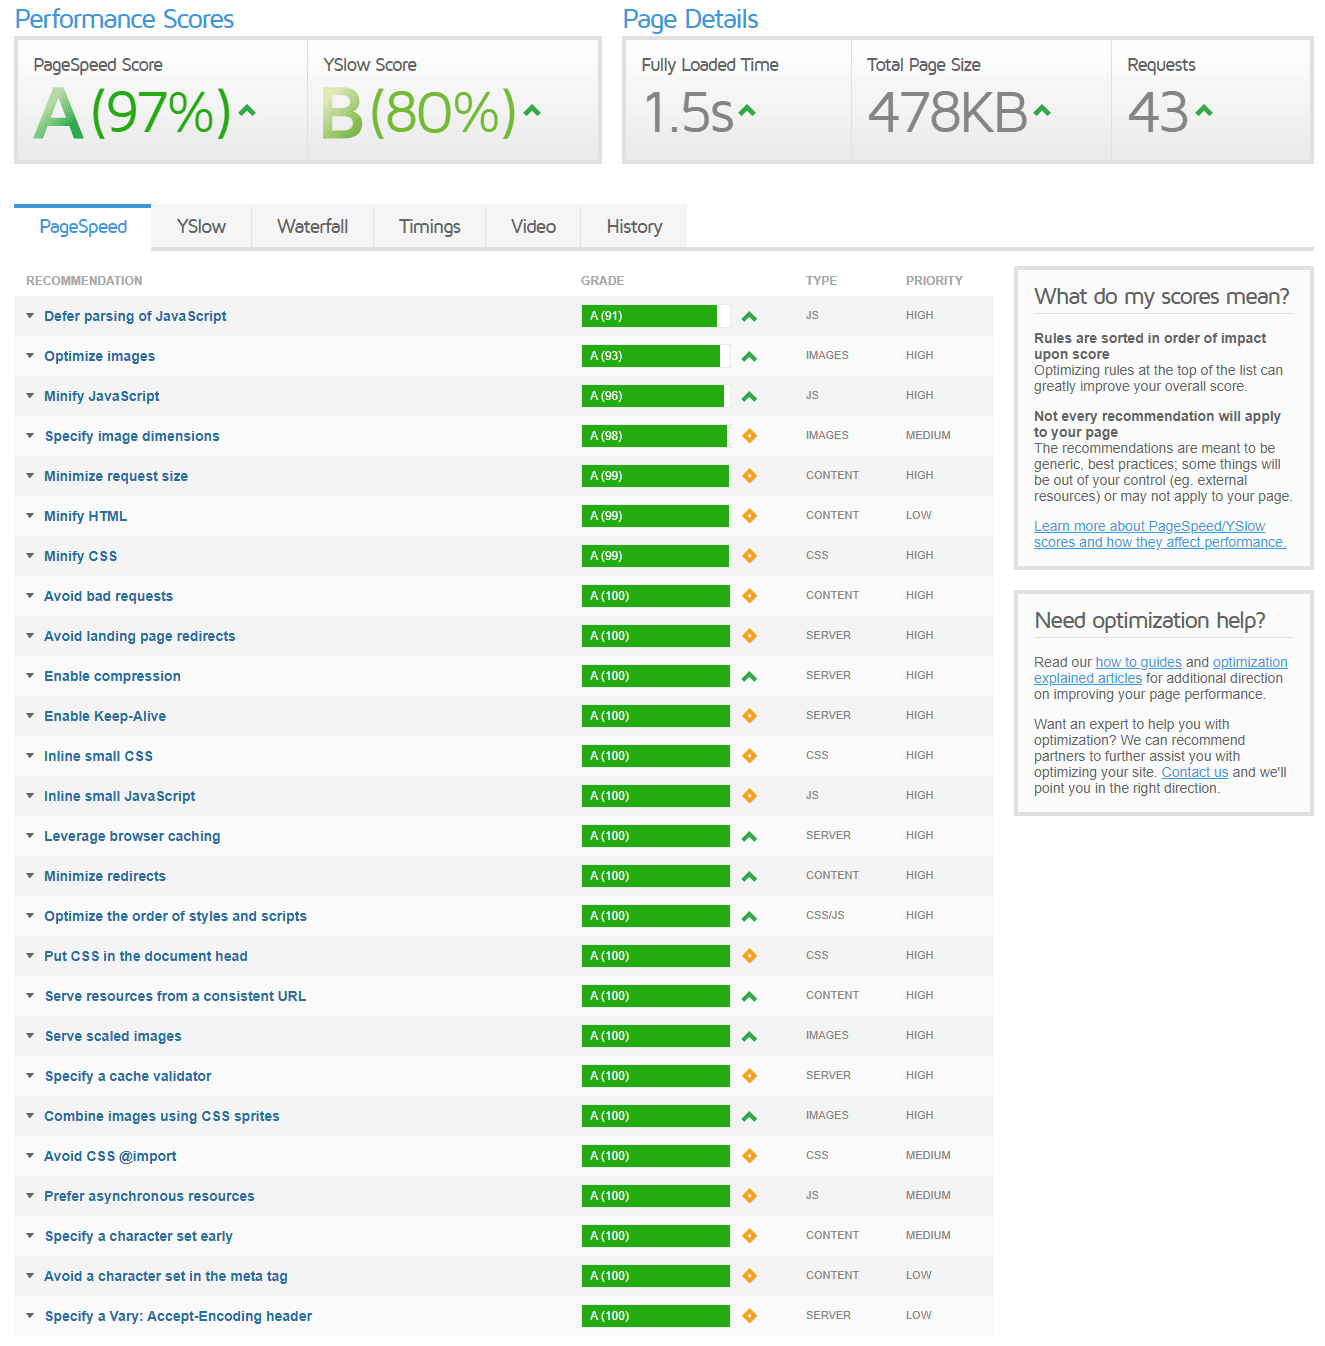Expand the Prefer asynchronous resources row triangle

(x=30, y=1196)
